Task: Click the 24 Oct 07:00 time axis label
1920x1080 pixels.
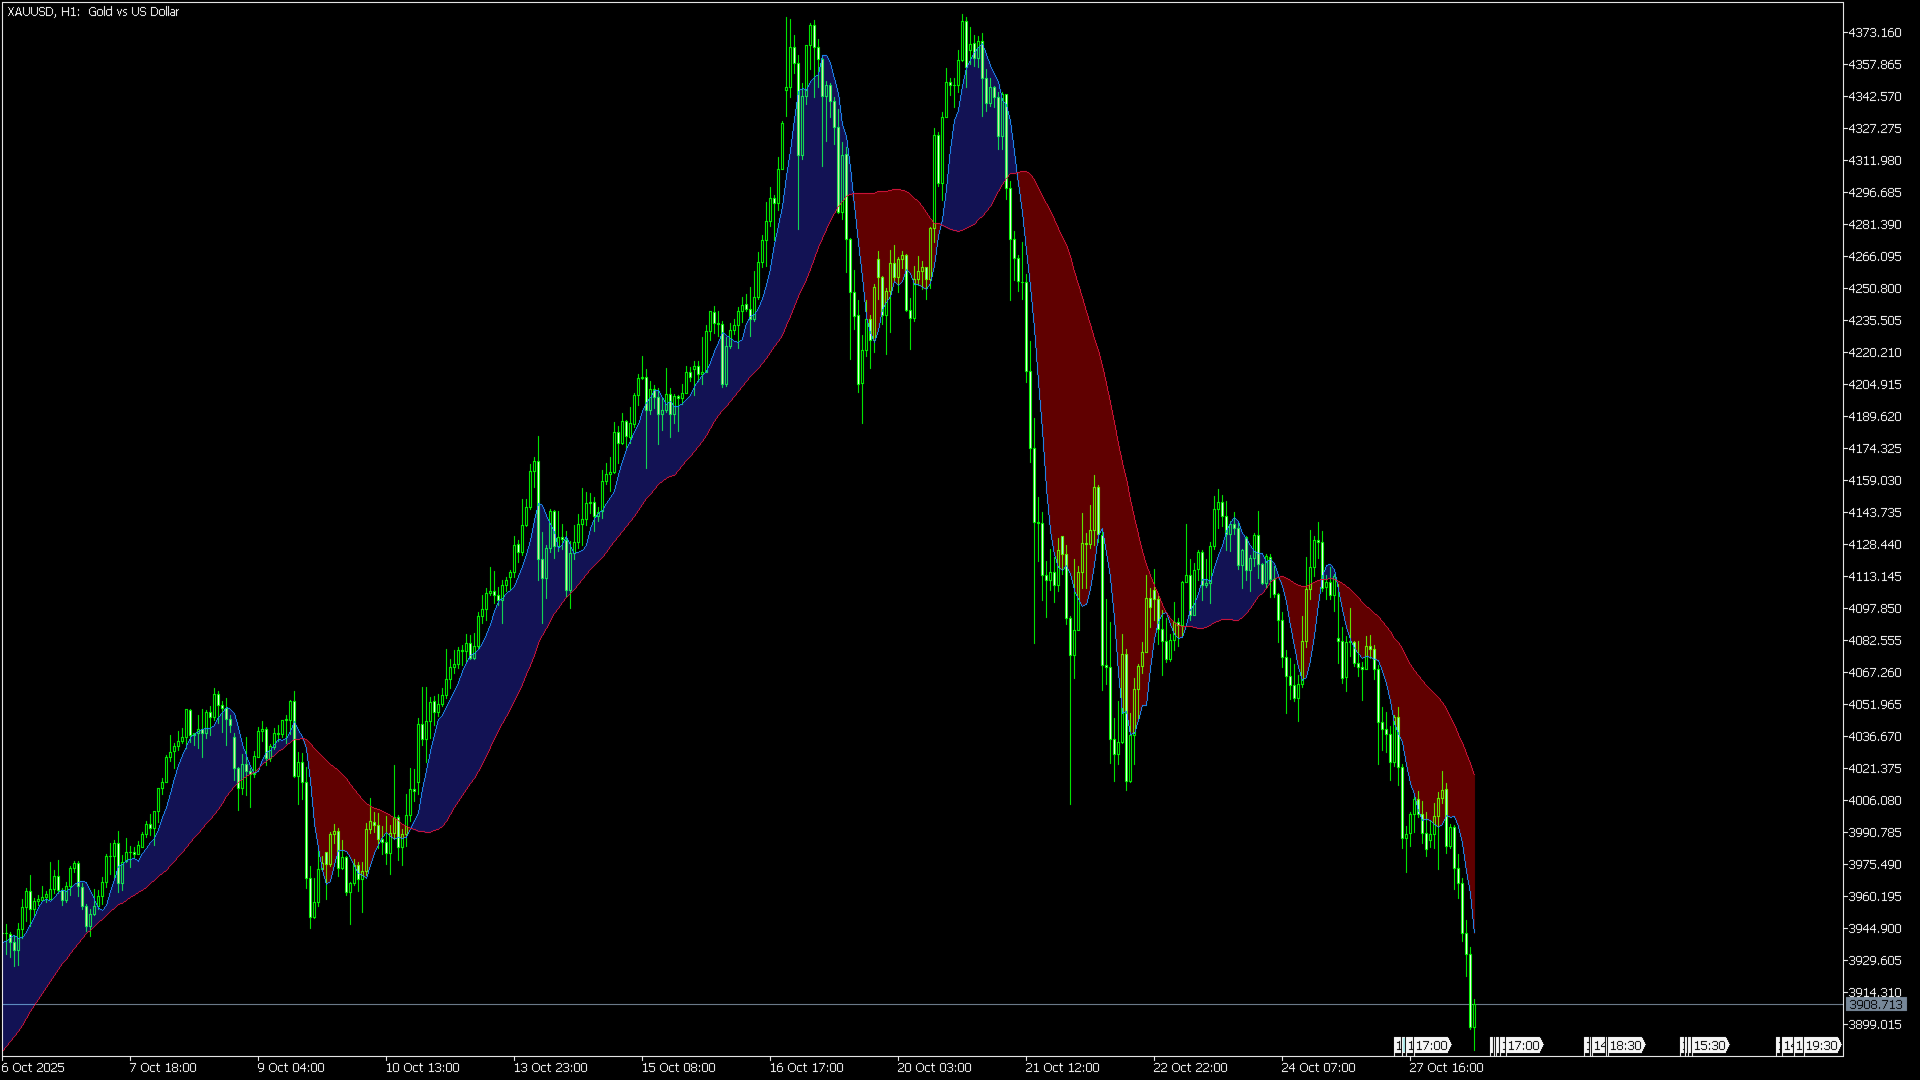Action: coord(1318,1067)
